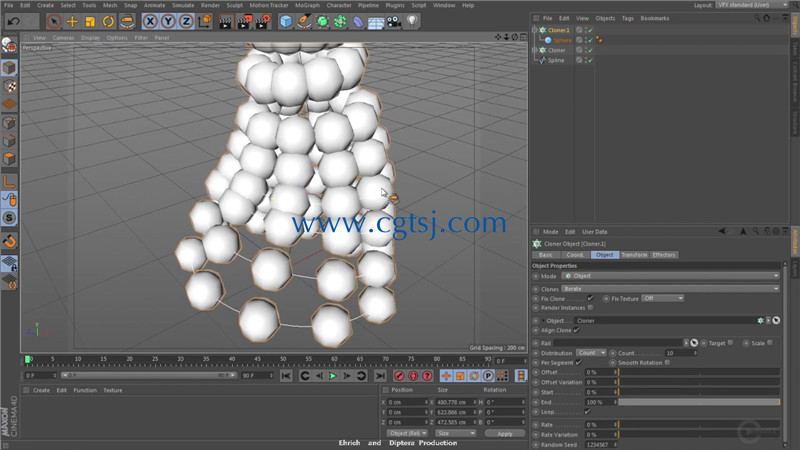Select Cloner.1 in object manager
This screenshot has width=800, height=450.
click(559, 30)
